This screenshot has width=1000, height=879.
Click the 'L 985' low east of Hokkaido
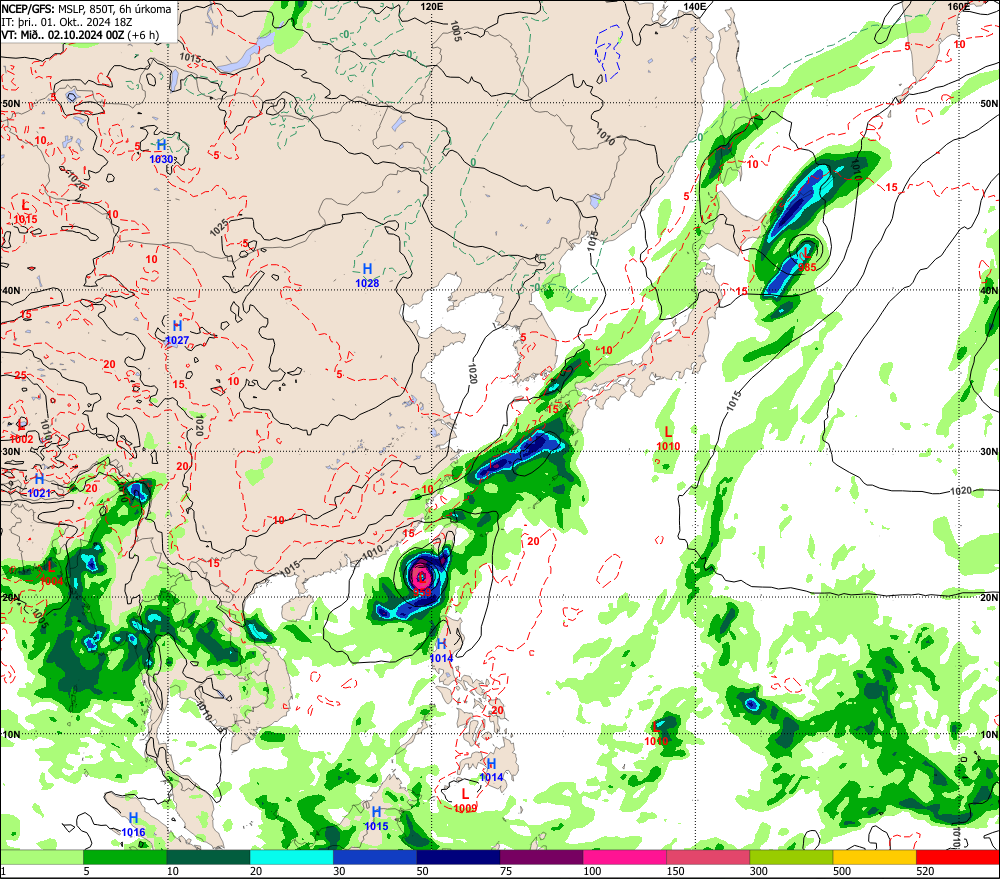[x=807, y=260]
